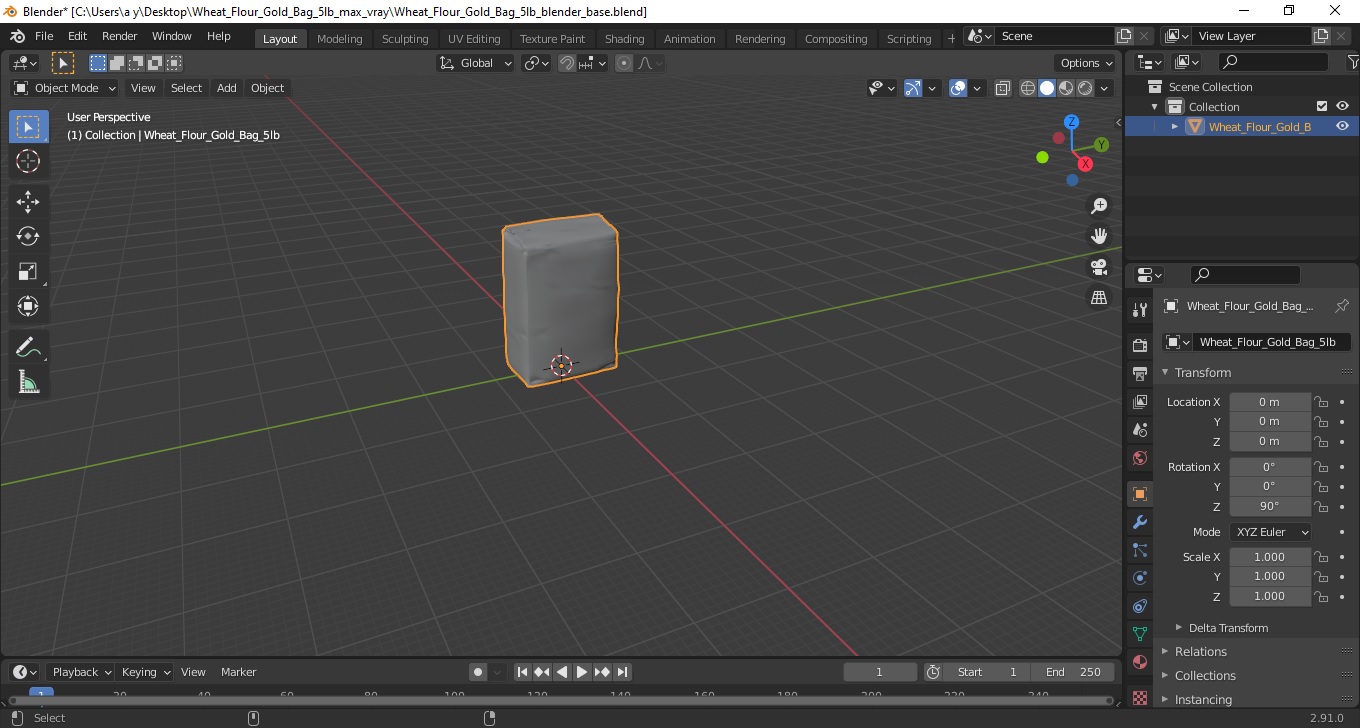The width and height of the screenshot is (1360, 728).
Task: Pin the properties editor context
Action: coord(1342,306)
